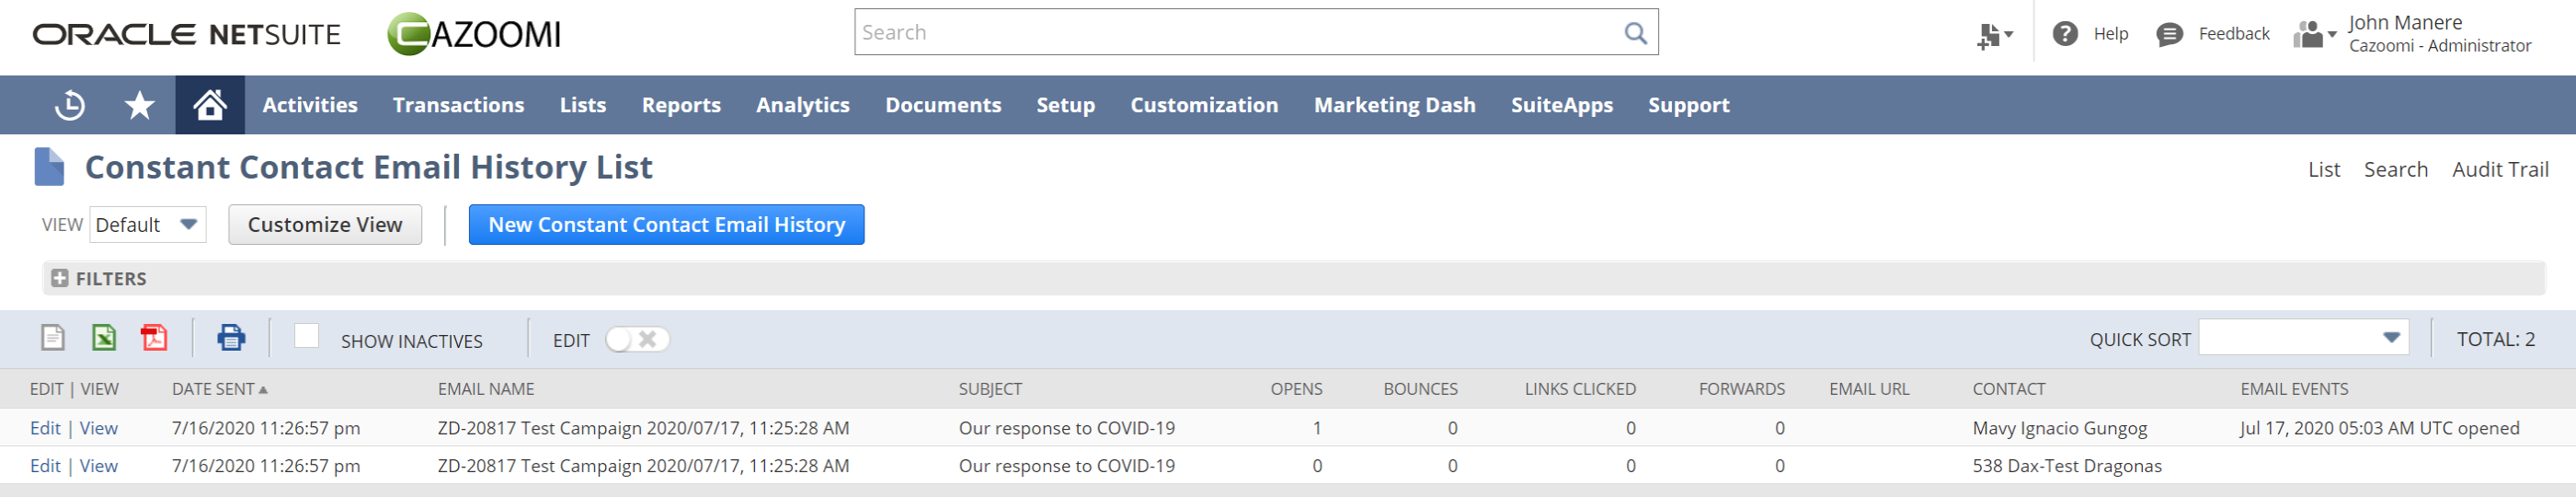This screenshot has width=2576, height=497.
Task: Open the Create New menu icon
Action: pos(1994,36)
